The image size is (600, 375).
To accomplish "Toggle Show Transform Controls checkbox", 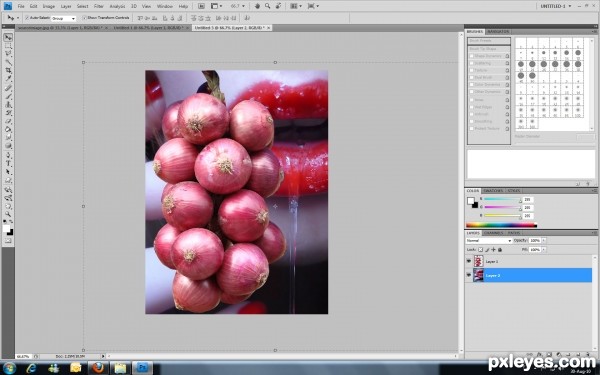I will (85, 18).
